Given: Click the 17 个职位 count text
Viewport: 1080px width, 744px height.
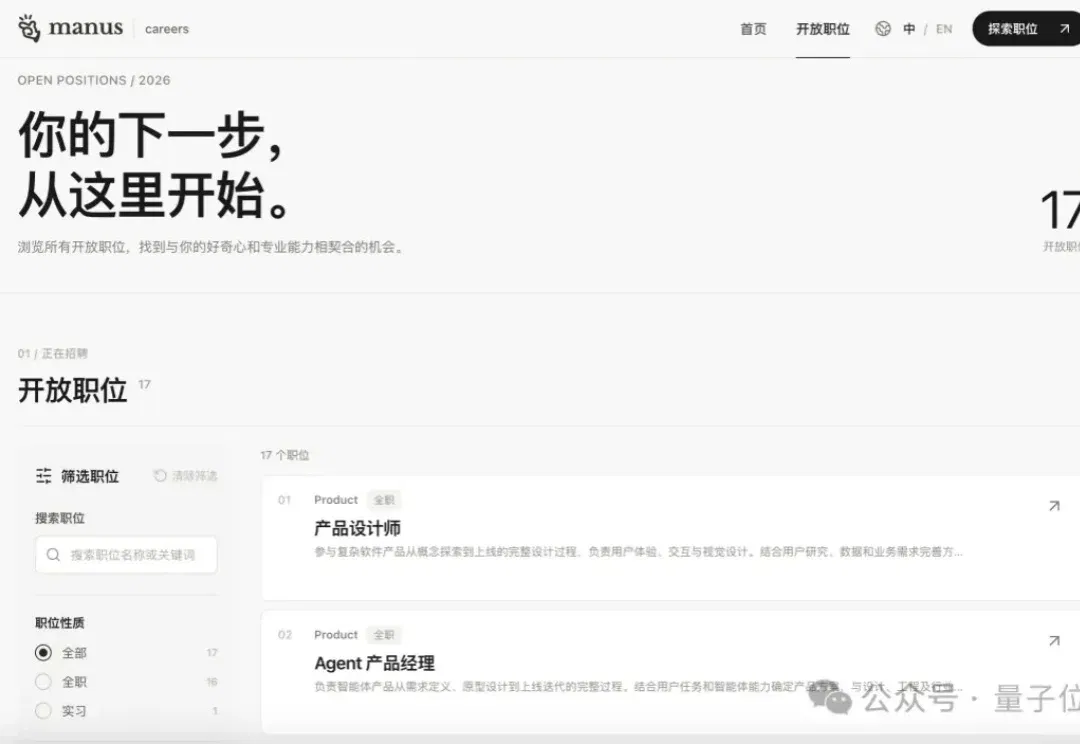Looking at the screenshot, I should (x=284, y=455).
